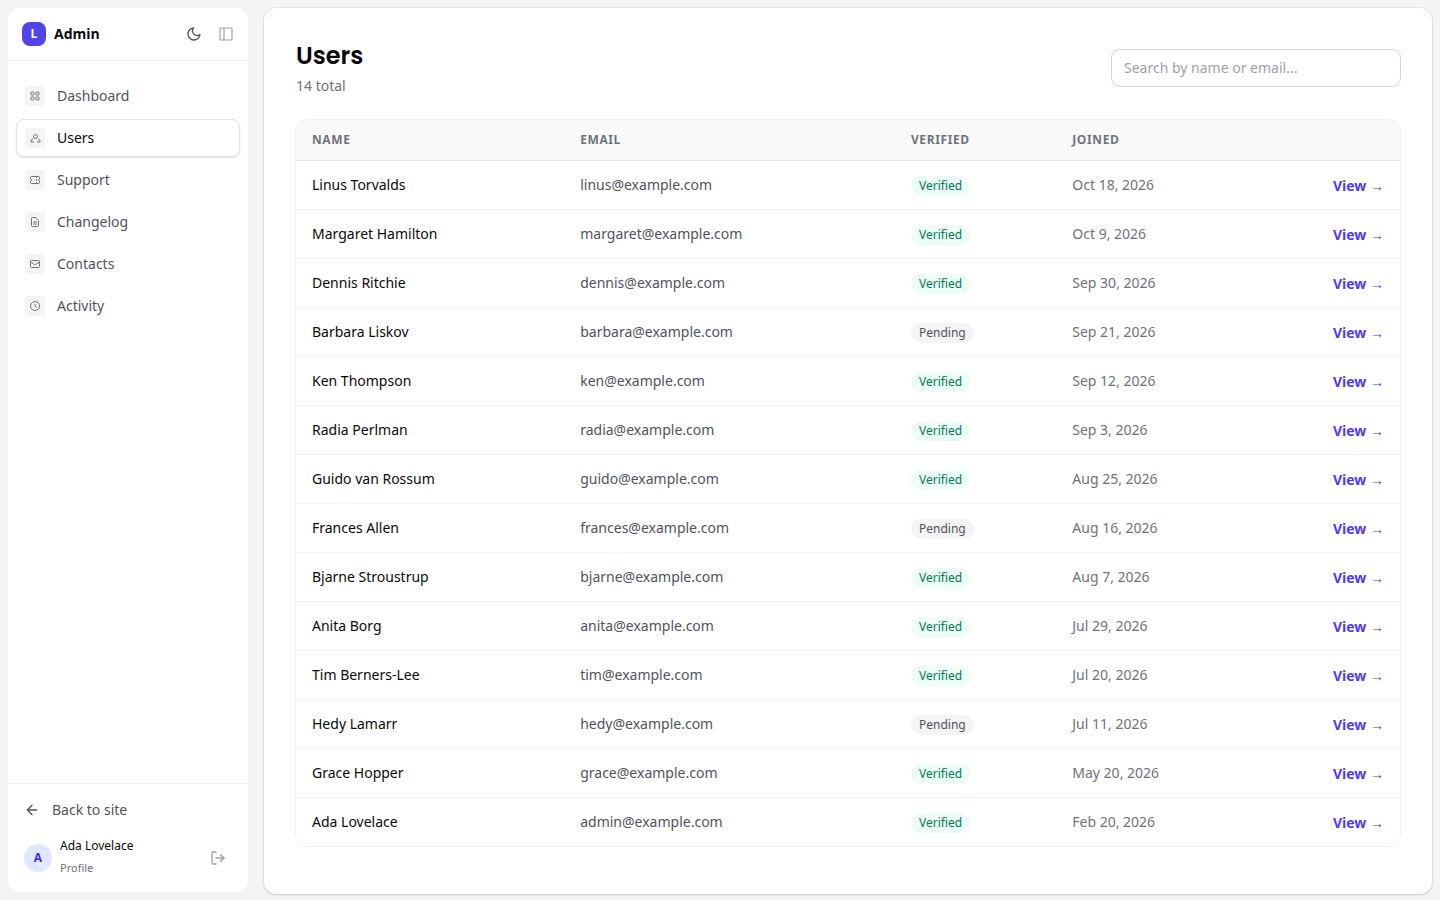Viewport: 1440px width, 900px height.
Task: Click Back to site link
Action: (x=89, y=810)
